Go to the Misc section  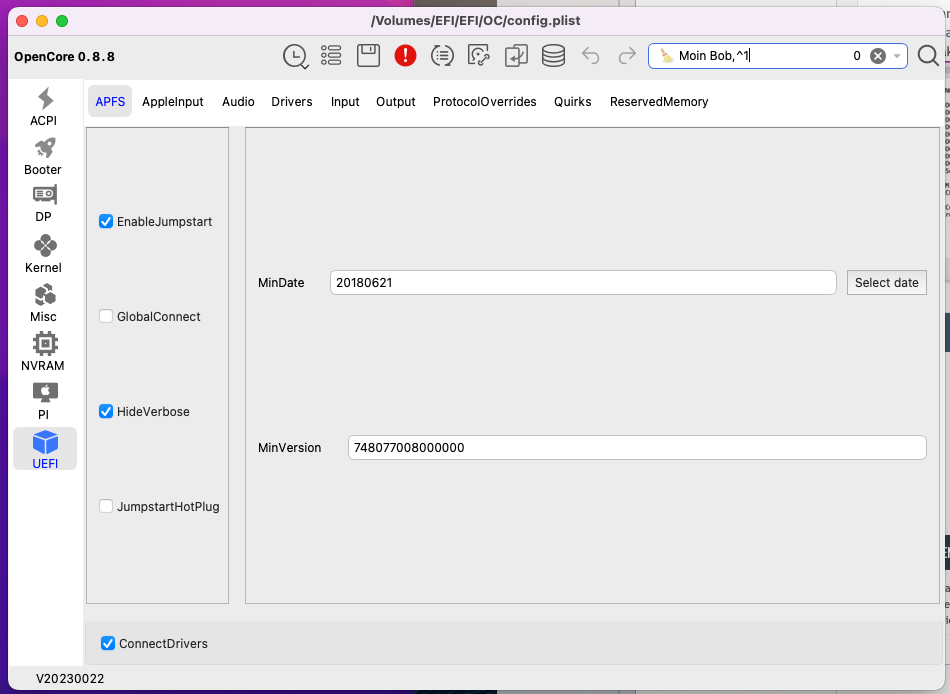(x=44, y=303)
